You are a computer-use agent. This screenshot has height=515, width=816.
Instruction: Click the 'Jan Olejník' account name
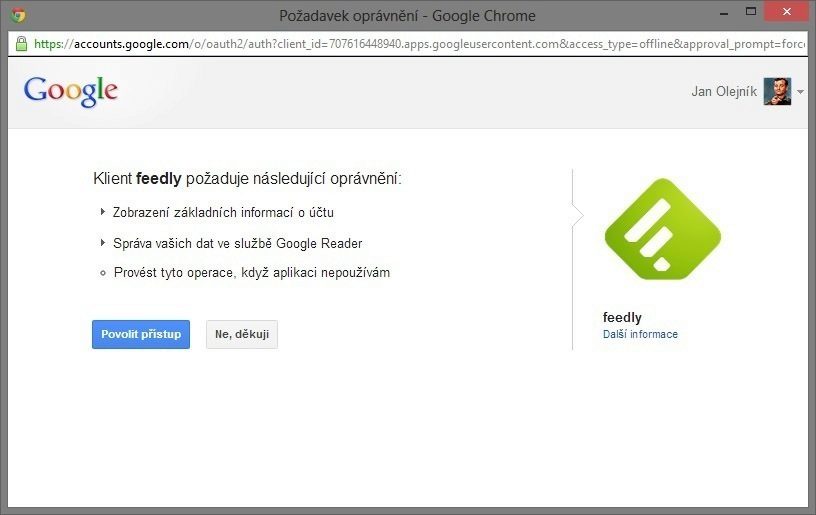pos(724,92)
